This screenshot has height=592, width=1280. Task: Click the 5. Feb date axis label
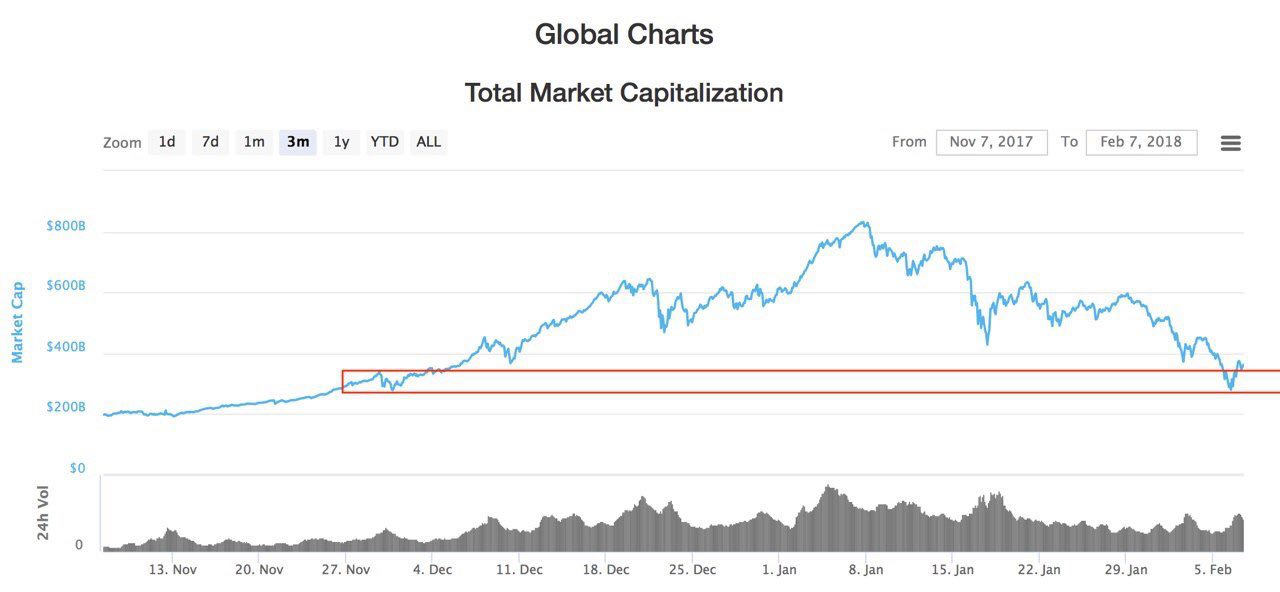click(1211, 570)
